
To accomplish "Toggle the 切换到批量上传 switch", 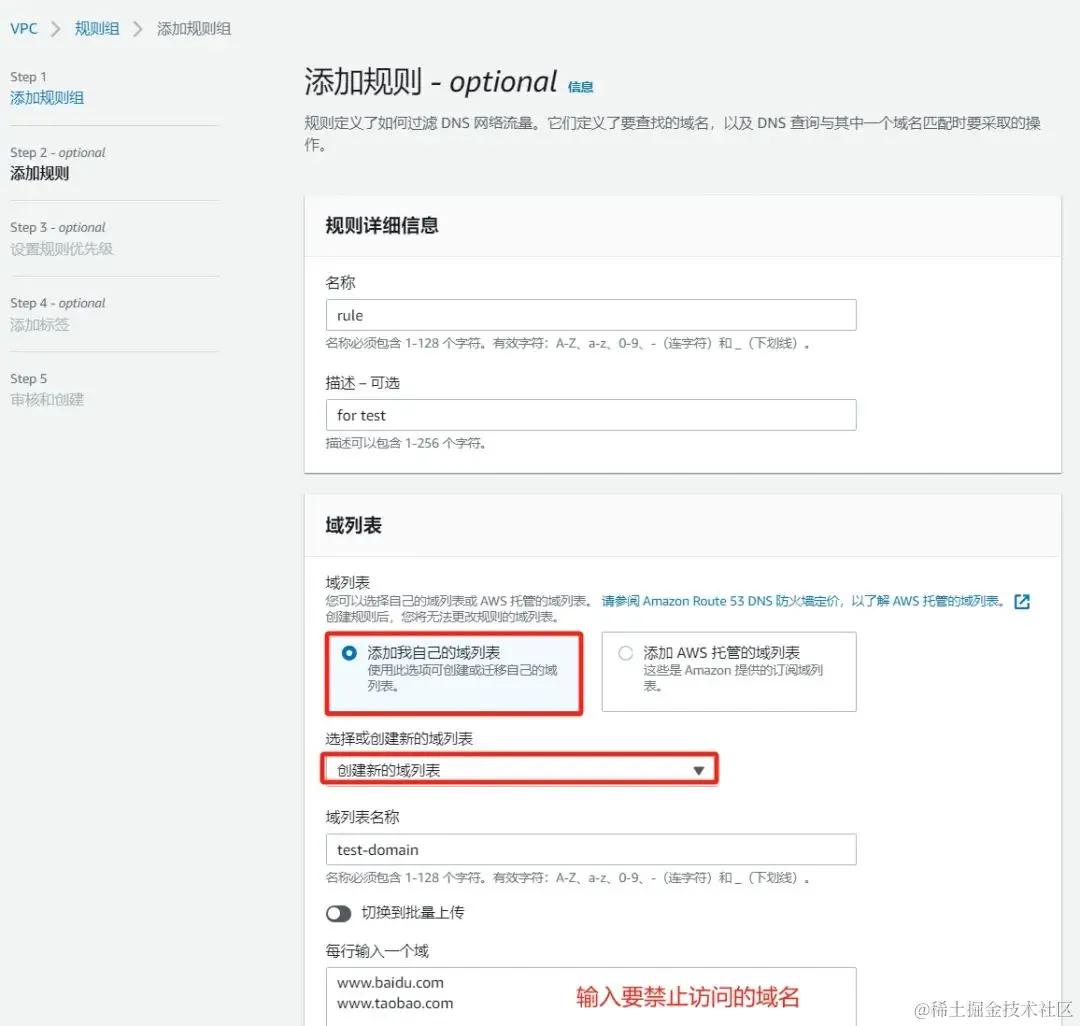I will (338, 913).
